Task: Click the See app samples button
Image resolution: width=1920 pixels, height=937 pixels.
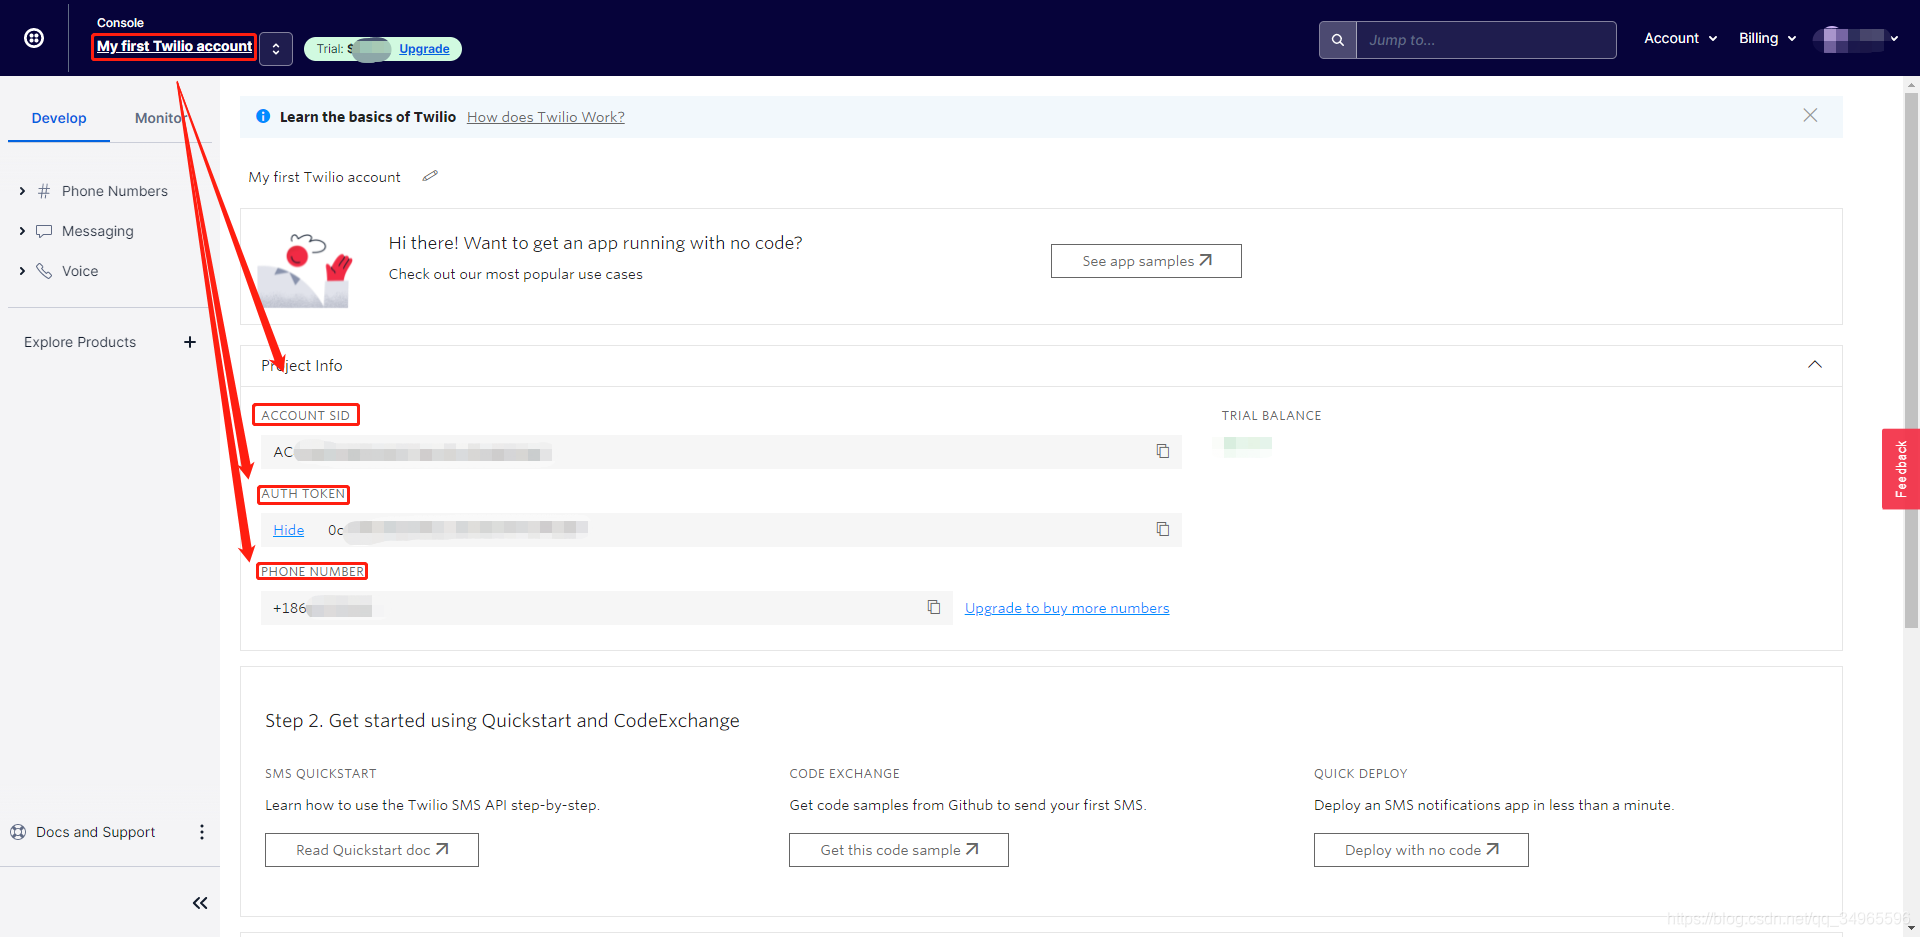Action: (1146, 261)
